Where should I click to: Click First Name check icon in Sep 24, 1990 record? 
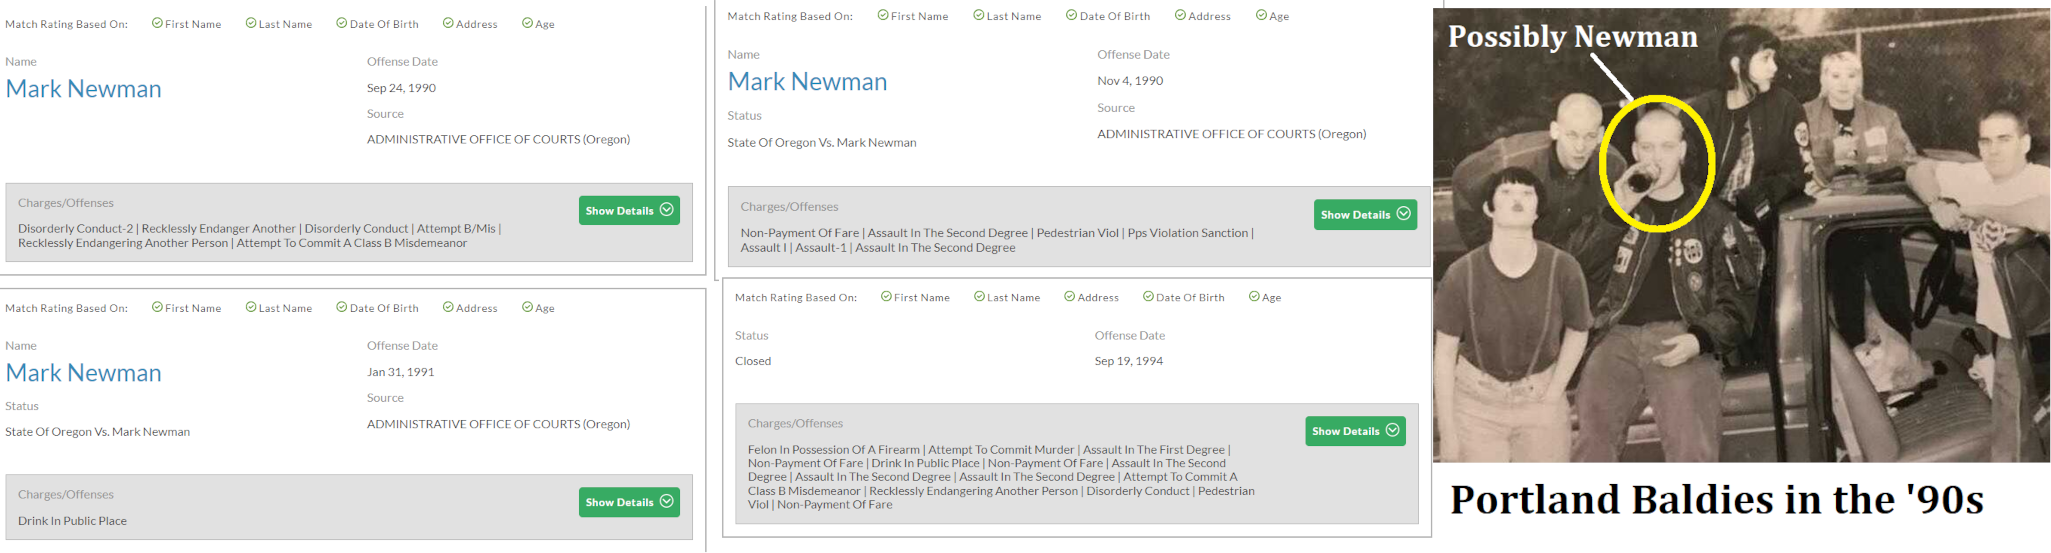tap(157, 24)
